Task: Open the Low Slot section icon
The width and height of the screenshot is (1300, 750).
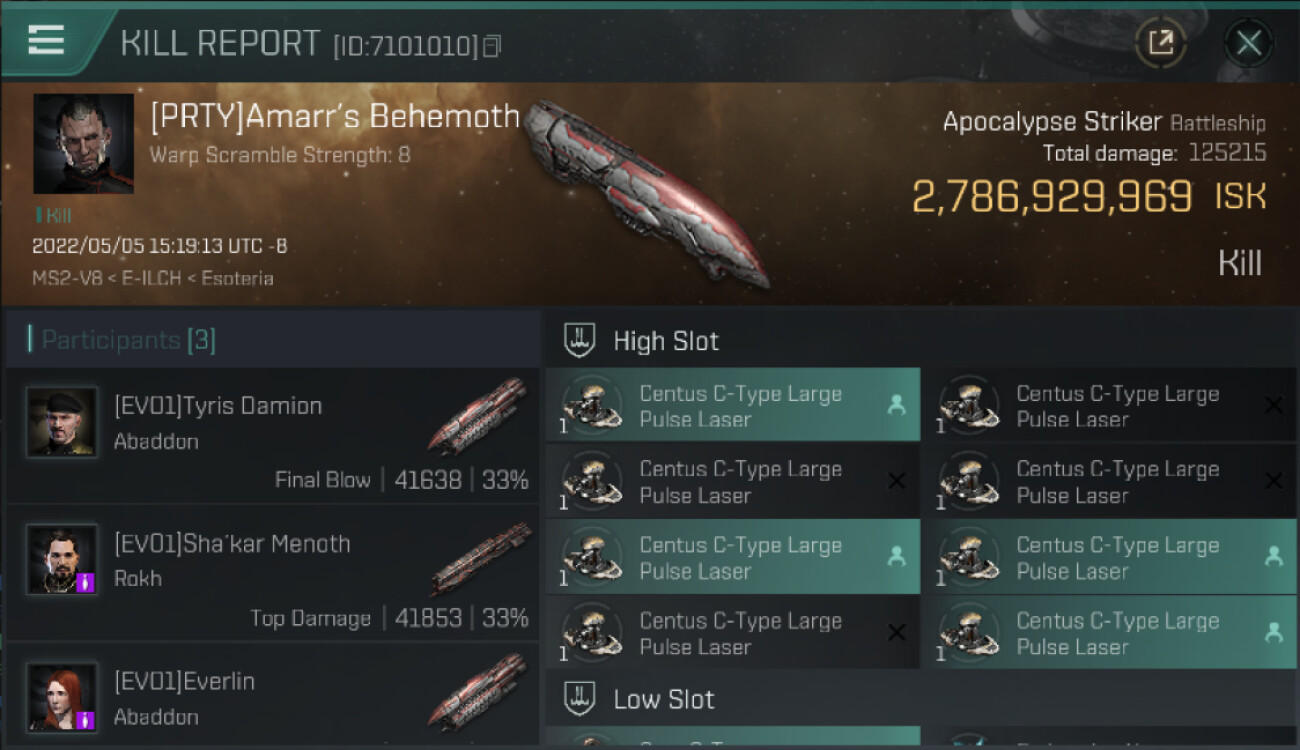Action: point(580,699)
